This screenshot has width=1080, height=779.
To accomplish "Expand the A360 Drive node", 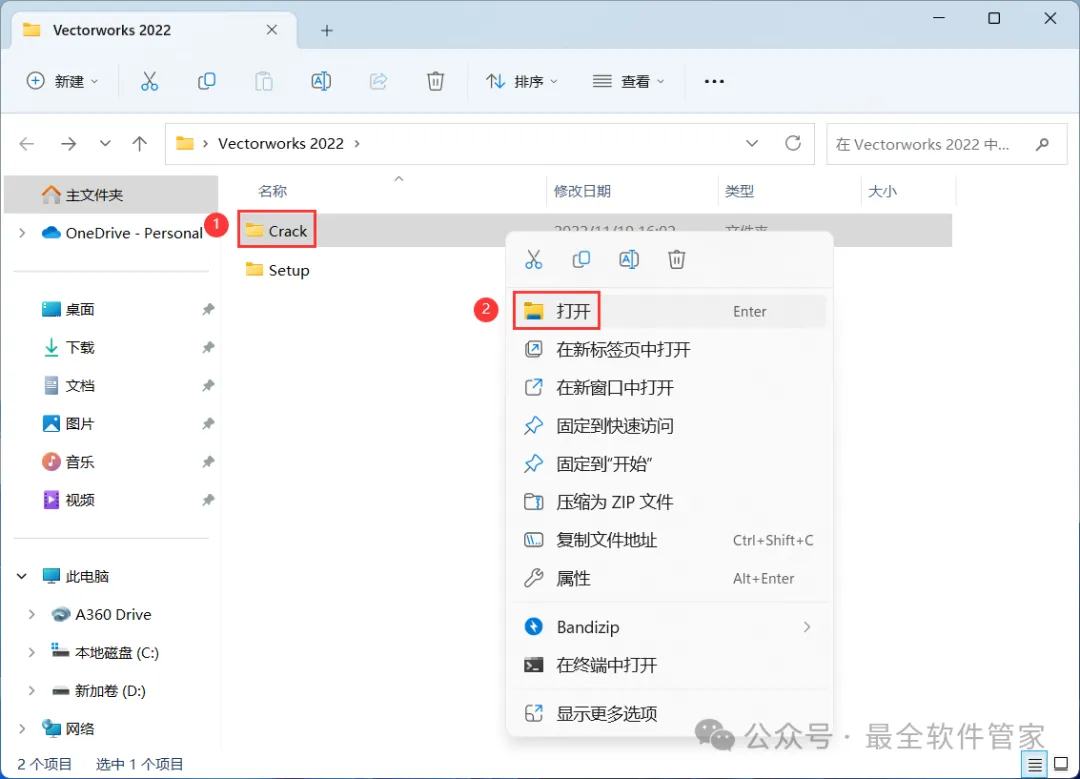I will tap(32, 614).
